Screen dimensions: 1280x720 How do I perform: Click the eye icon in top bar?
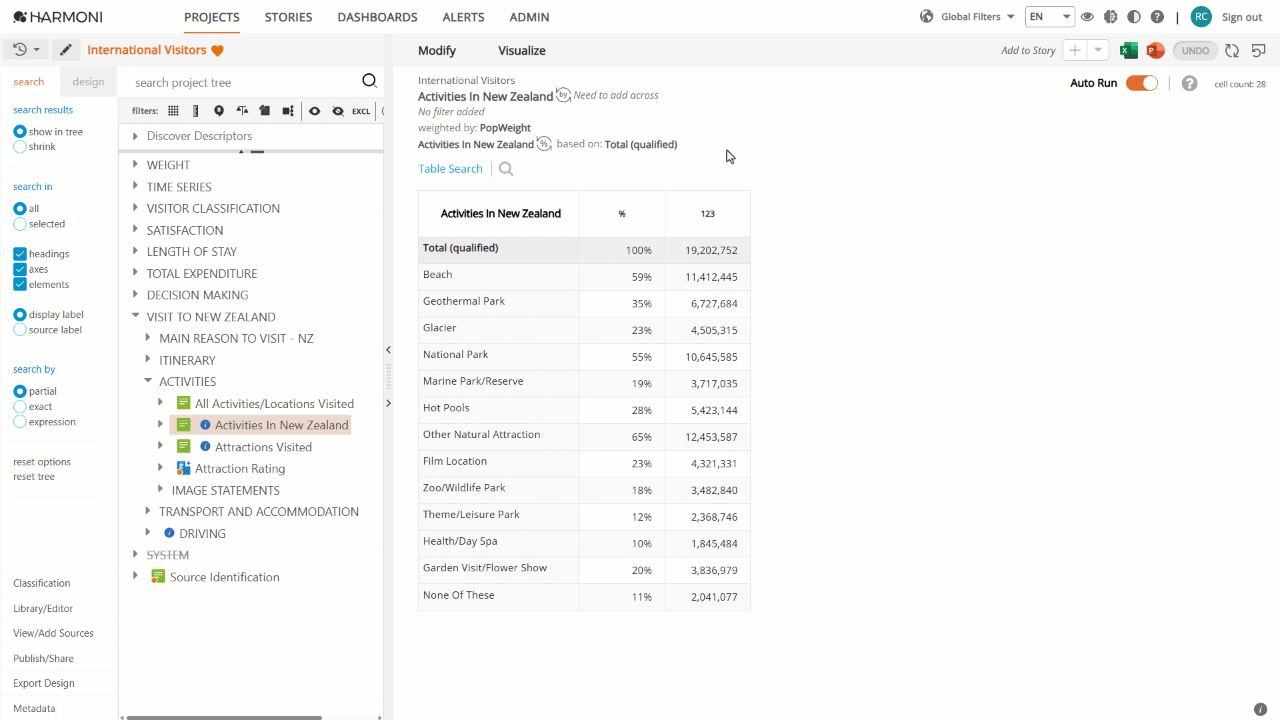pyautogui.click(x=1087, y=17)
